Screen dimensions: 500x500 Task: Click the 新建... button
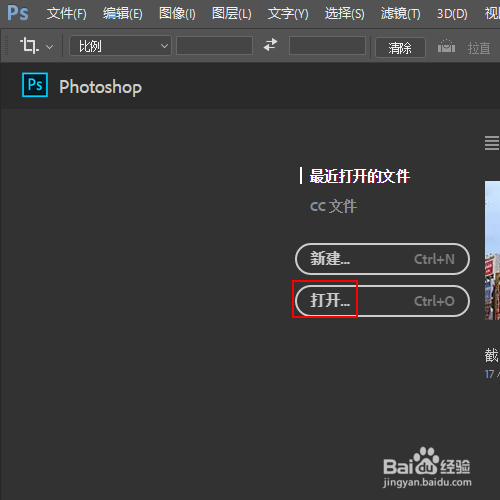(382, 259)
